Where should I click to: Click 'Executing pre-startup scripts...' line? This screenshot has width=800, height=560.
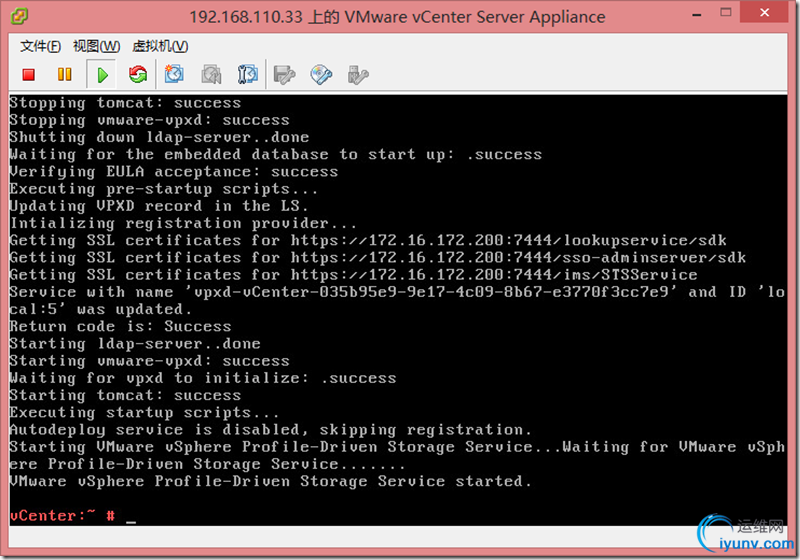164,189
